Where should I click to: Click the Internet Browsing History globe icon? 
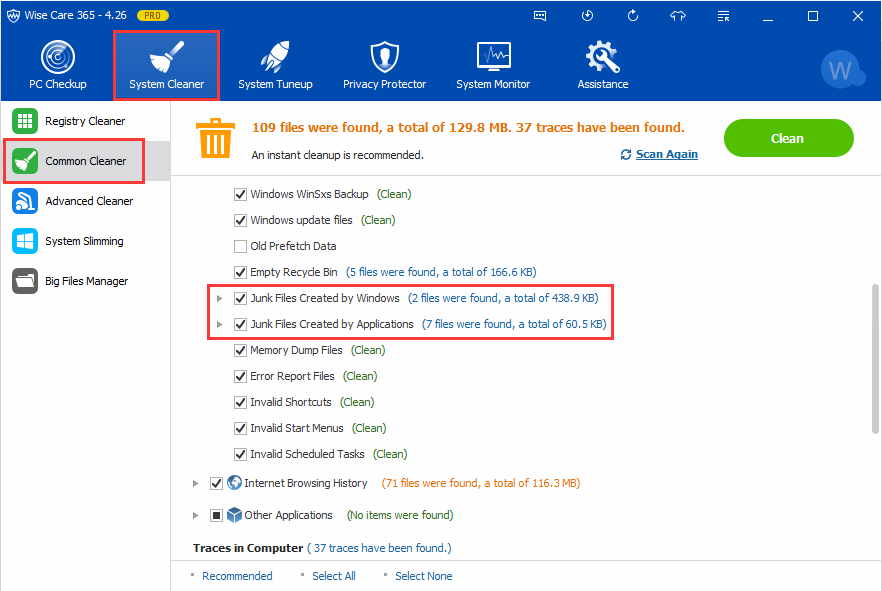click(234, 482)
